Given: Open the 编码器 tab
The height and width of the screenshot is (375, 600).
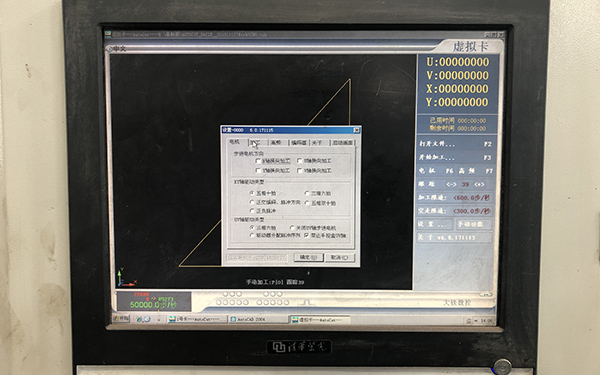Looking at the screenshot, I should (299, 143).
